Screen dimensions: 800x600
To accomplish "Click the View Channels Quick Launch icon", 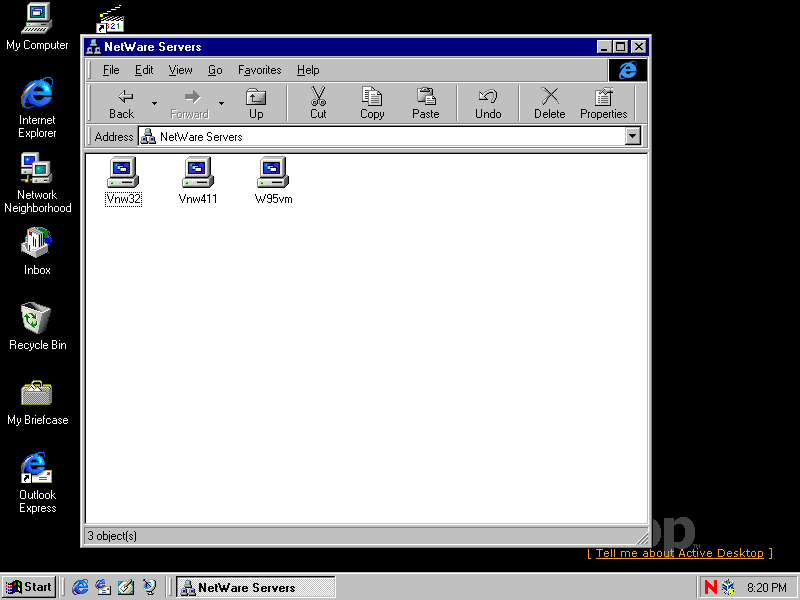I will (x=149, y=587).
